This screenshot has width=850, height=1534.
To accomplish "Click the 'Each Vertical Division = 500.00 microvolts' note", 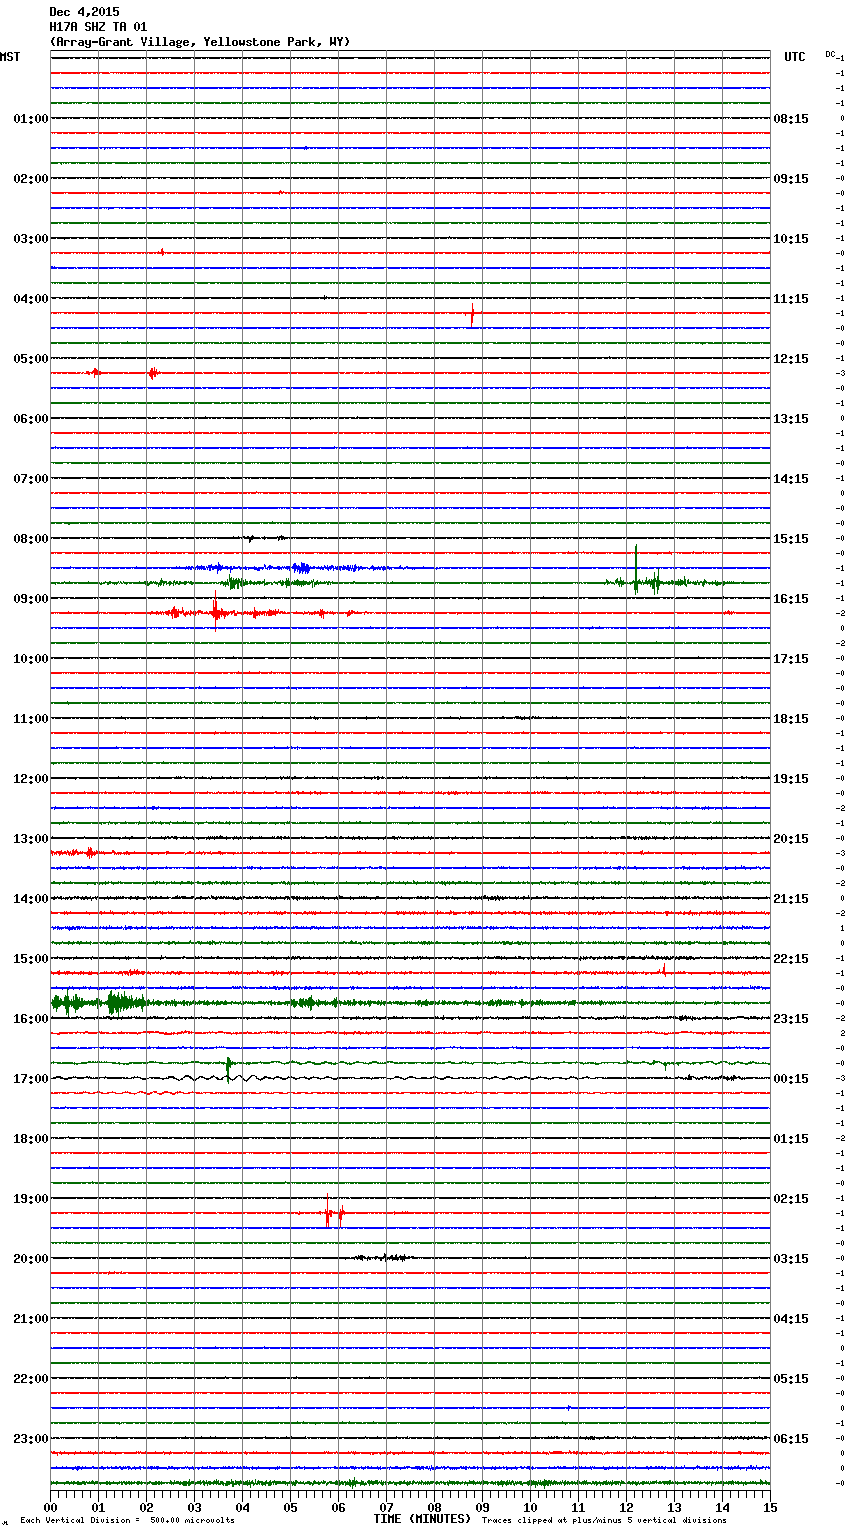I will (x=127, y=1521).
